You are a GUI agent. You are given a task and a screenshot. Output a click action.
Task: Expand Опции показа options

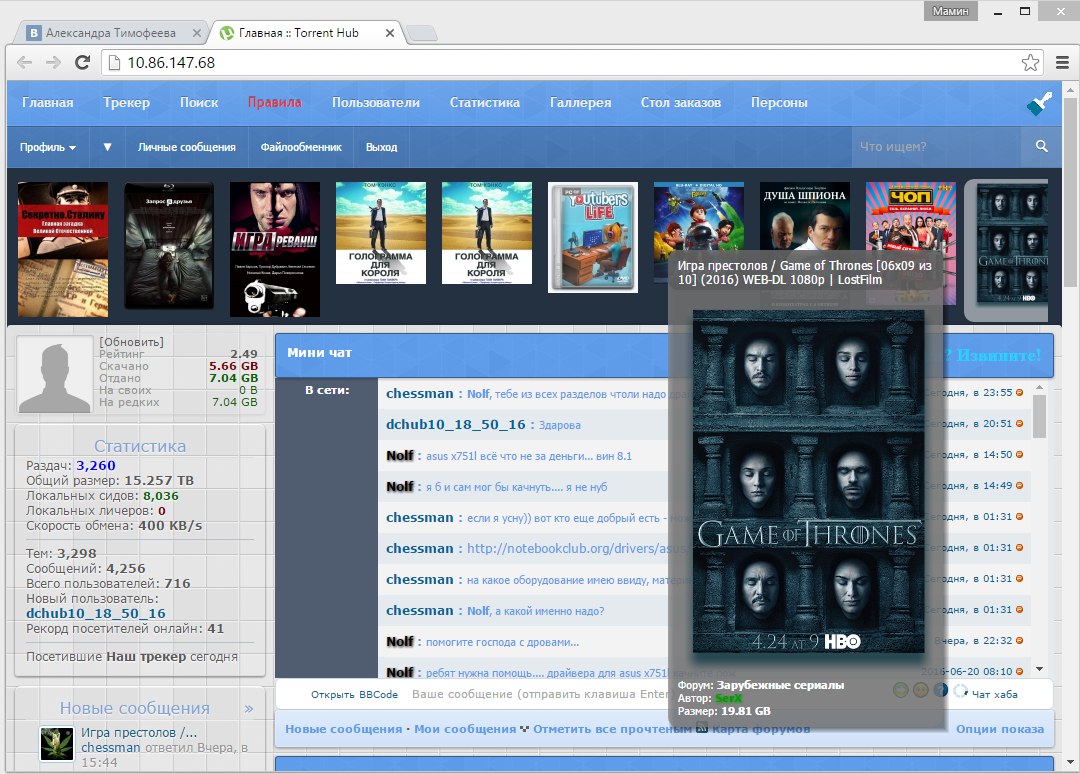[999, 729]
